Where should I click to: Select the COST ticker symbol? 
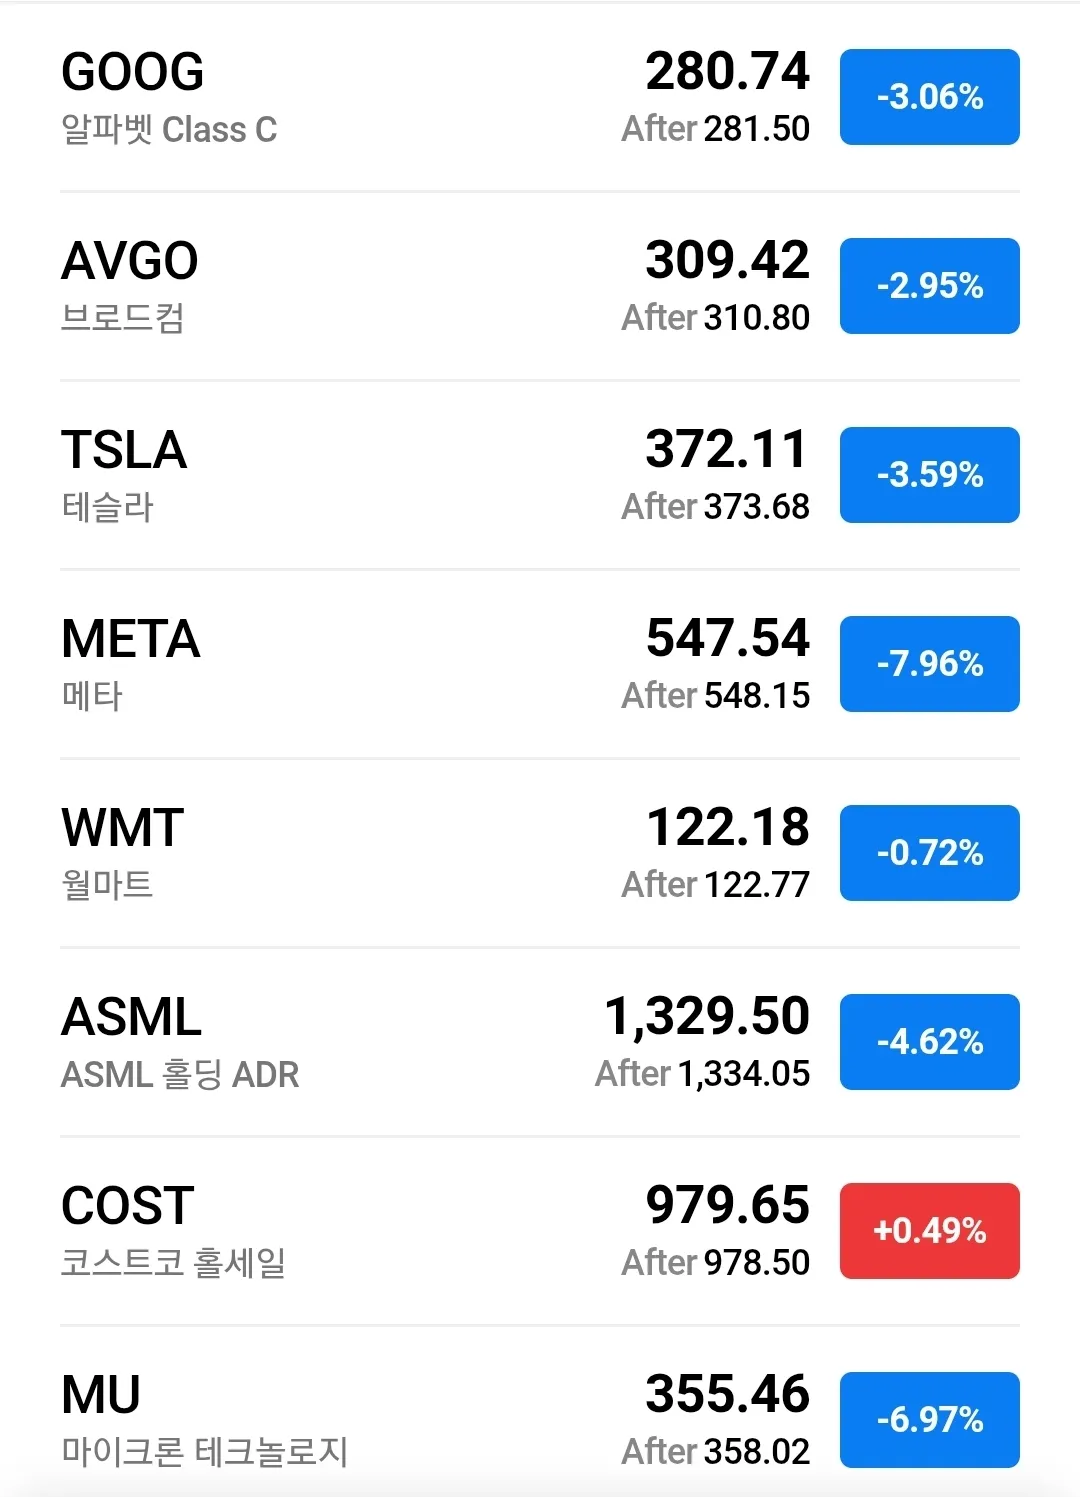(x=128, y=1206)
